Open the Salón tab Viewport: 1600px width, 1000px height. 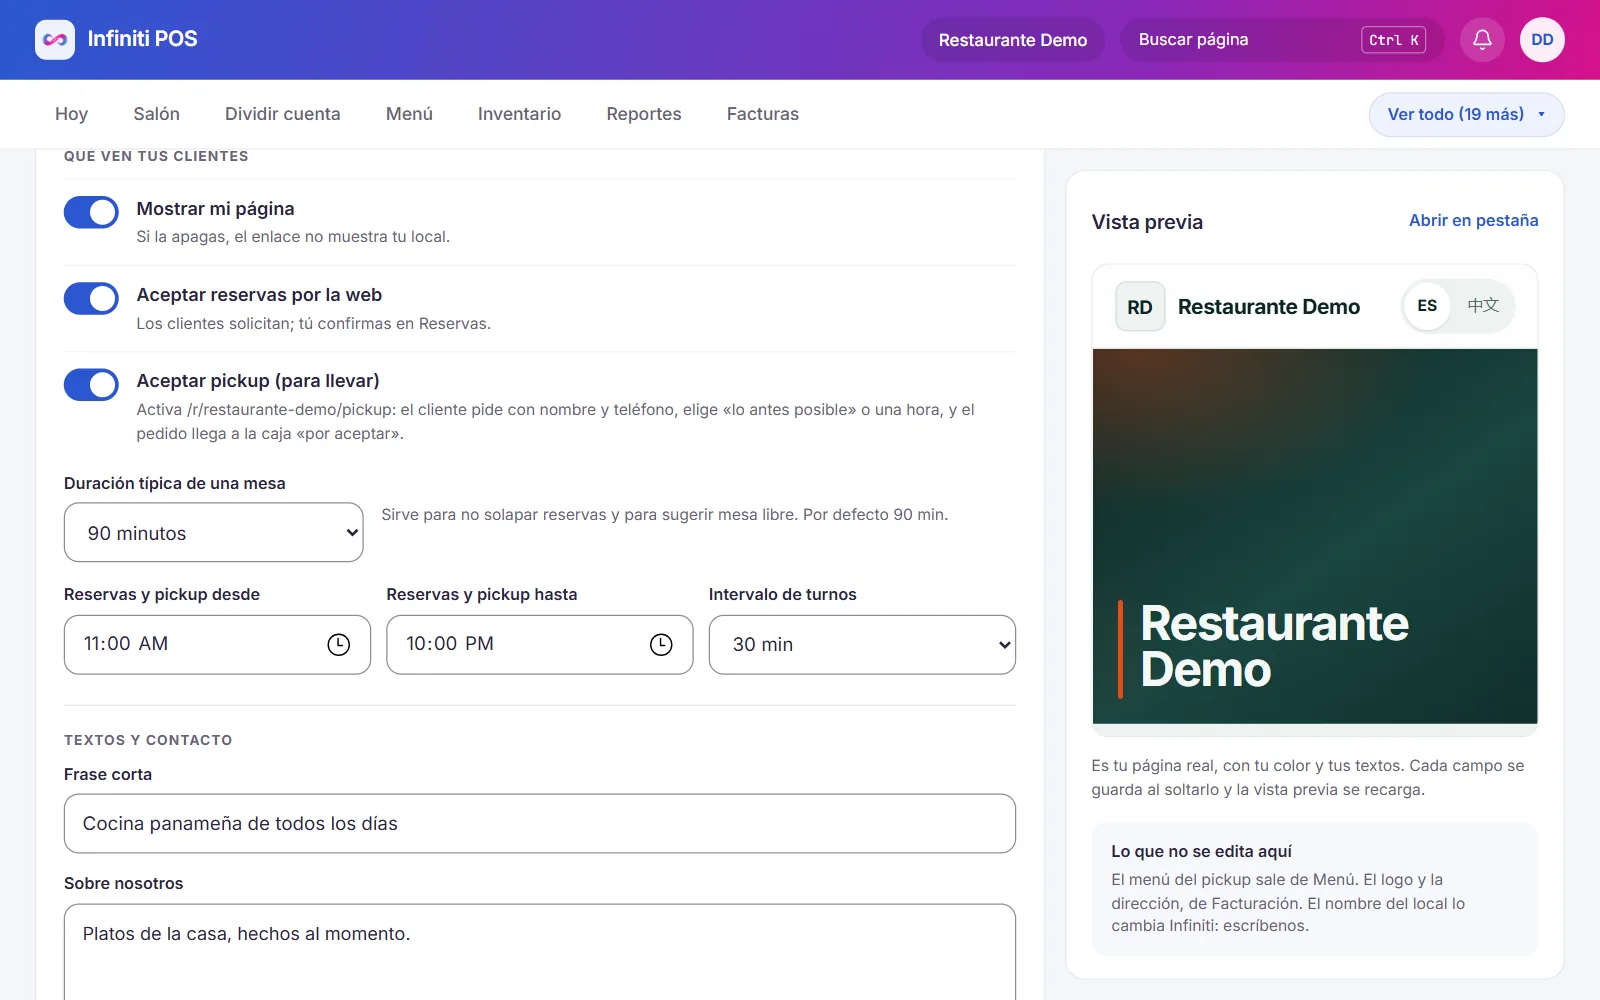pos(157,114)
